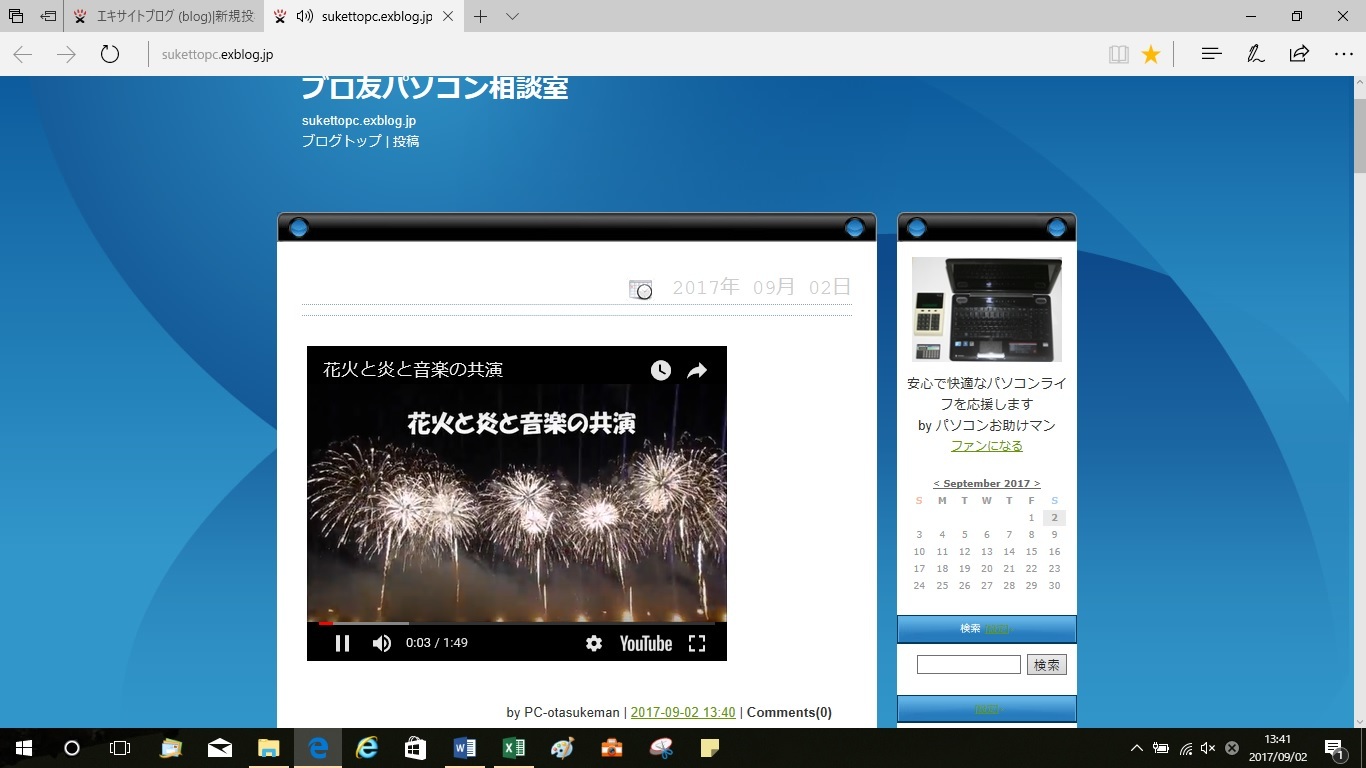Open the Edge More (…) menu
This screenshot has height=768, width=1366.
pyautogui.click(x=1343, y=54)
